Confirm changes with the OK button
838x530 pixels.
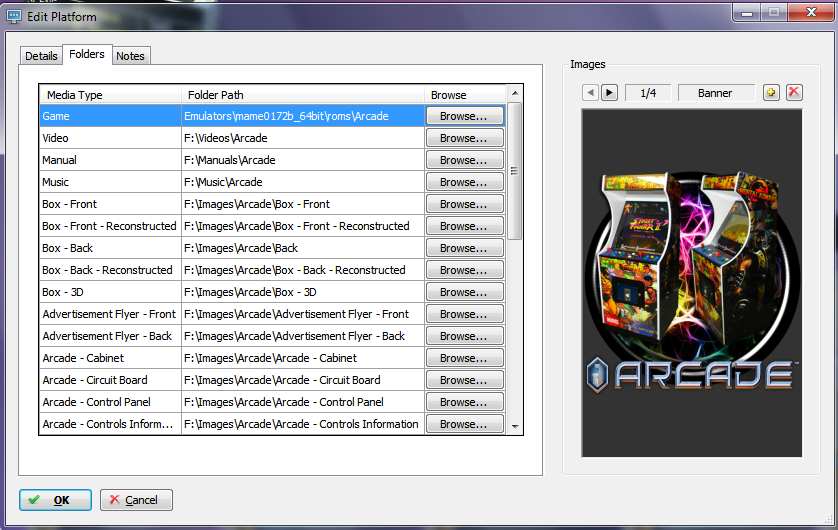point(55,500)
